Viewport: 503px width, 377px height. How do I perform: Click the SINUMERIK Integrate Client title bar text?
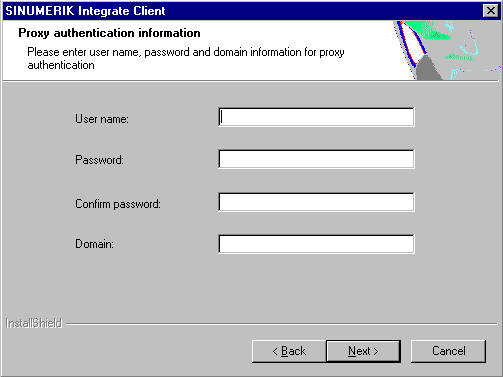pyautogui.click(x=85, y=11)
